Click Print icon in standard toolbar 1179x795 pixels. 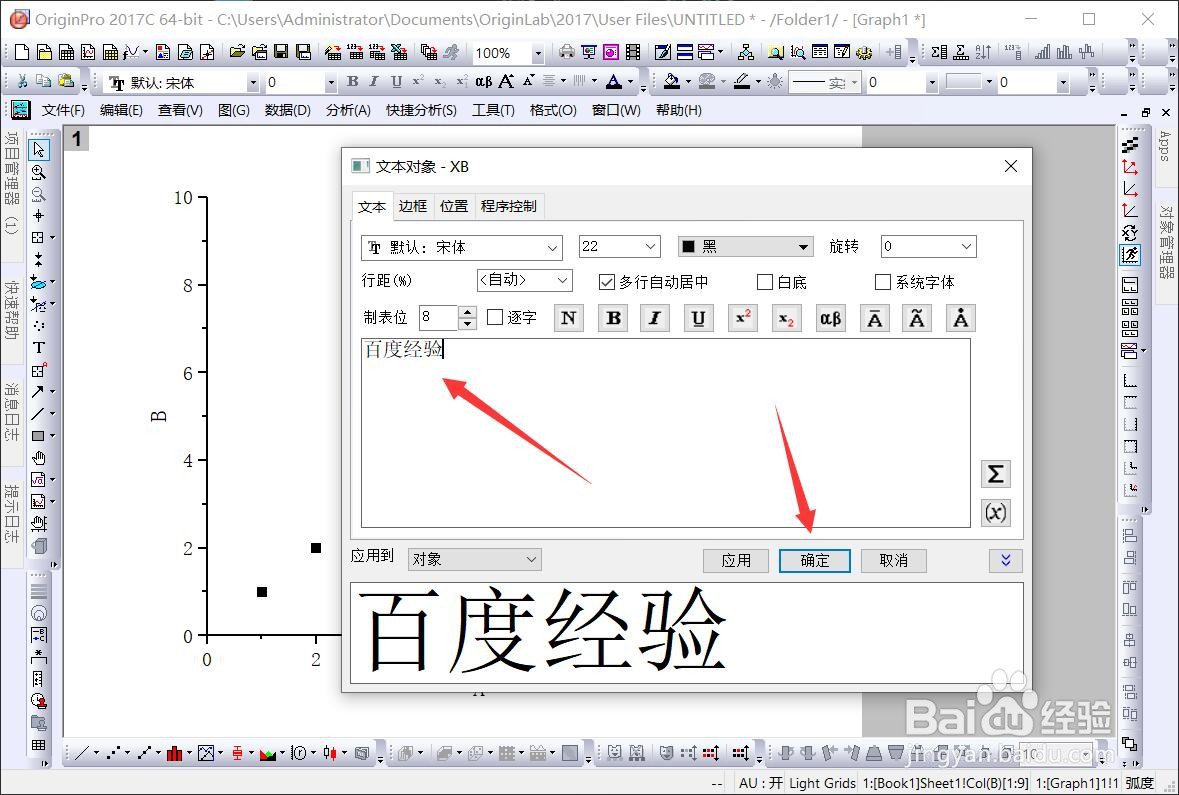tap(566, 52)
